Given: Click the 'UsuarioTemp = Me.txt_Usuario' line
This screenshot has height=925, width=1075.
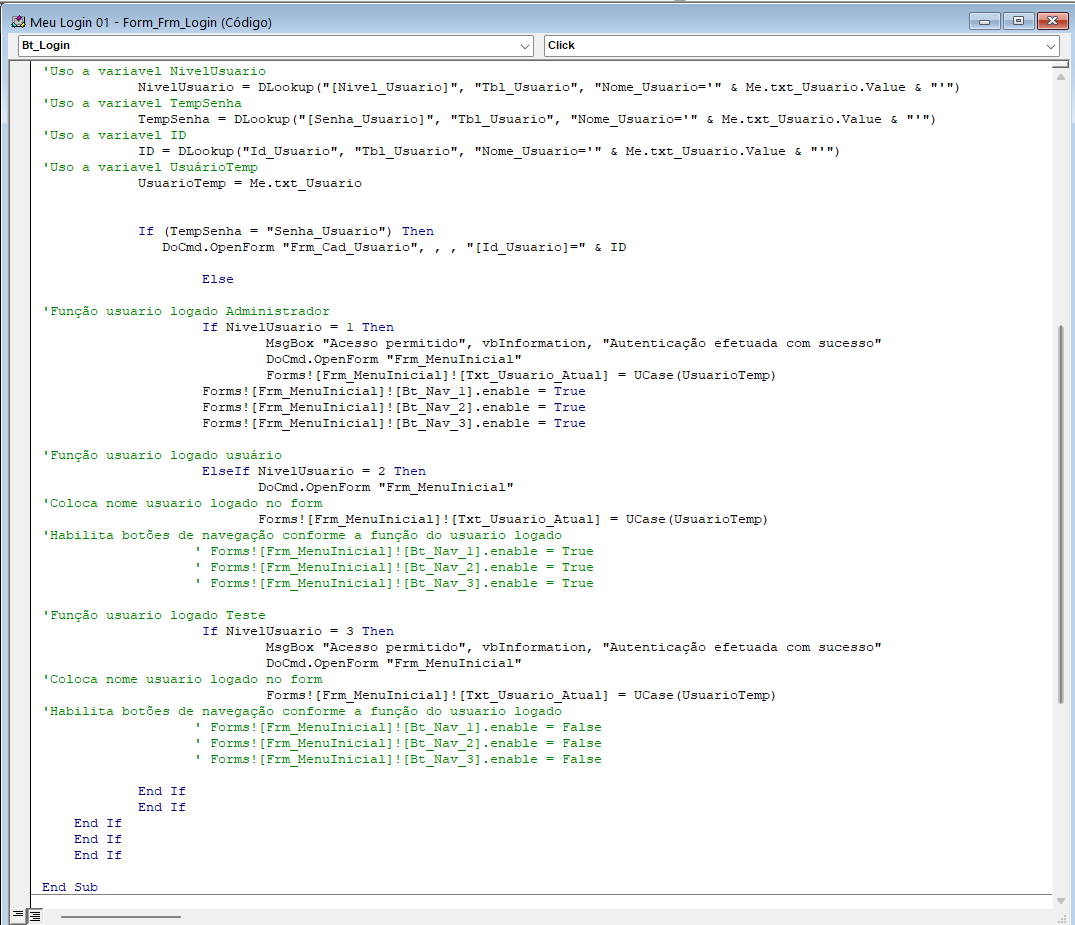Looking at the screenshot, I should click(250, 183).
